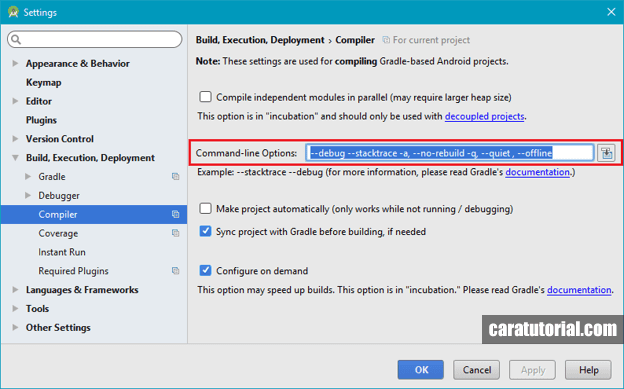
Task: Click the OK button
Action: click(421, 370)
